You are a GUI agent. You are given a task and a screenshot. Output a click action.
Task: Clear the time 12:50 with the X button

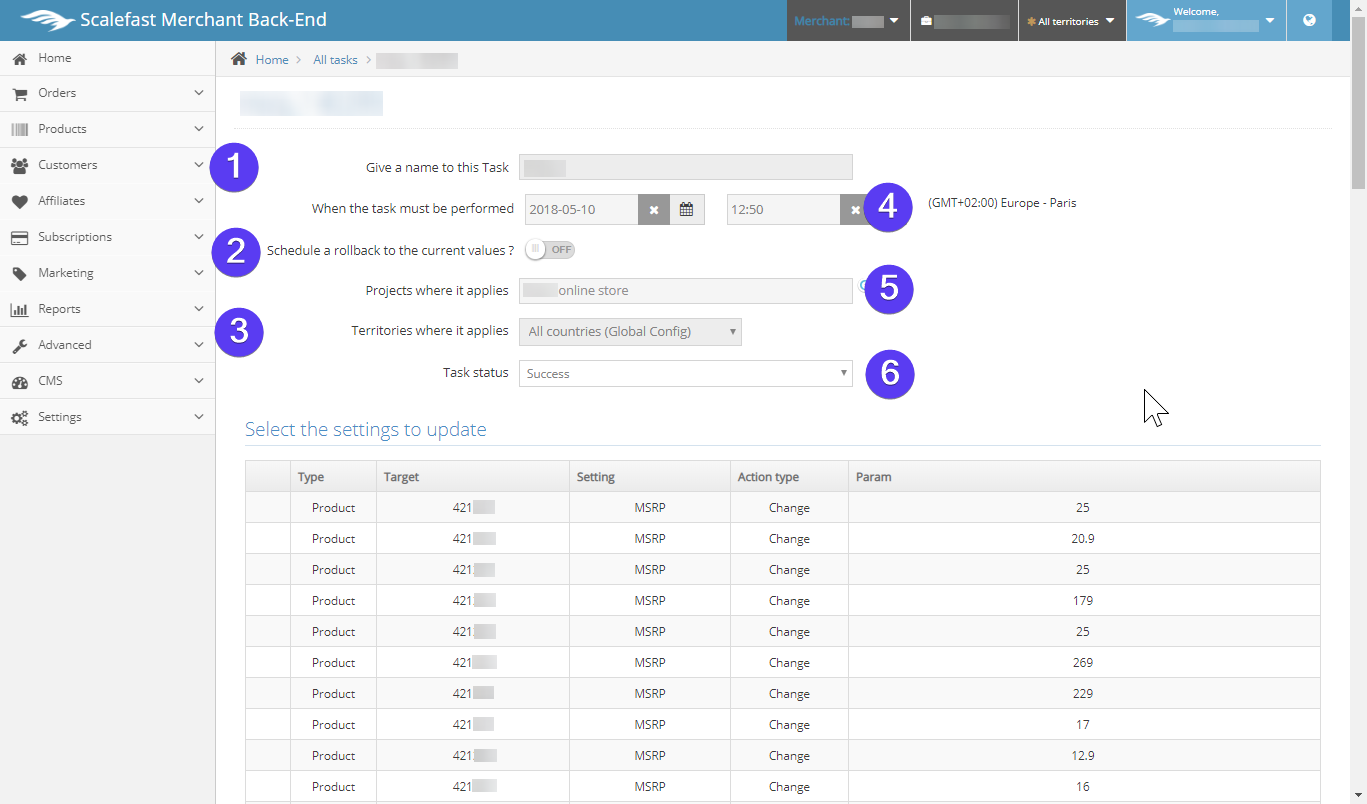click(854, 210)
